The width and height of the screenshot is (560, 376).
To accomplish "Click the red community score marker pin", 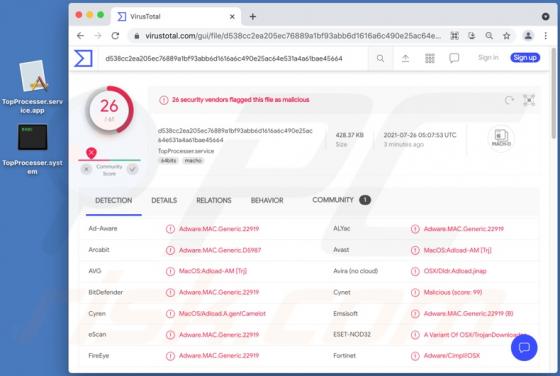I will coord(91,153).
